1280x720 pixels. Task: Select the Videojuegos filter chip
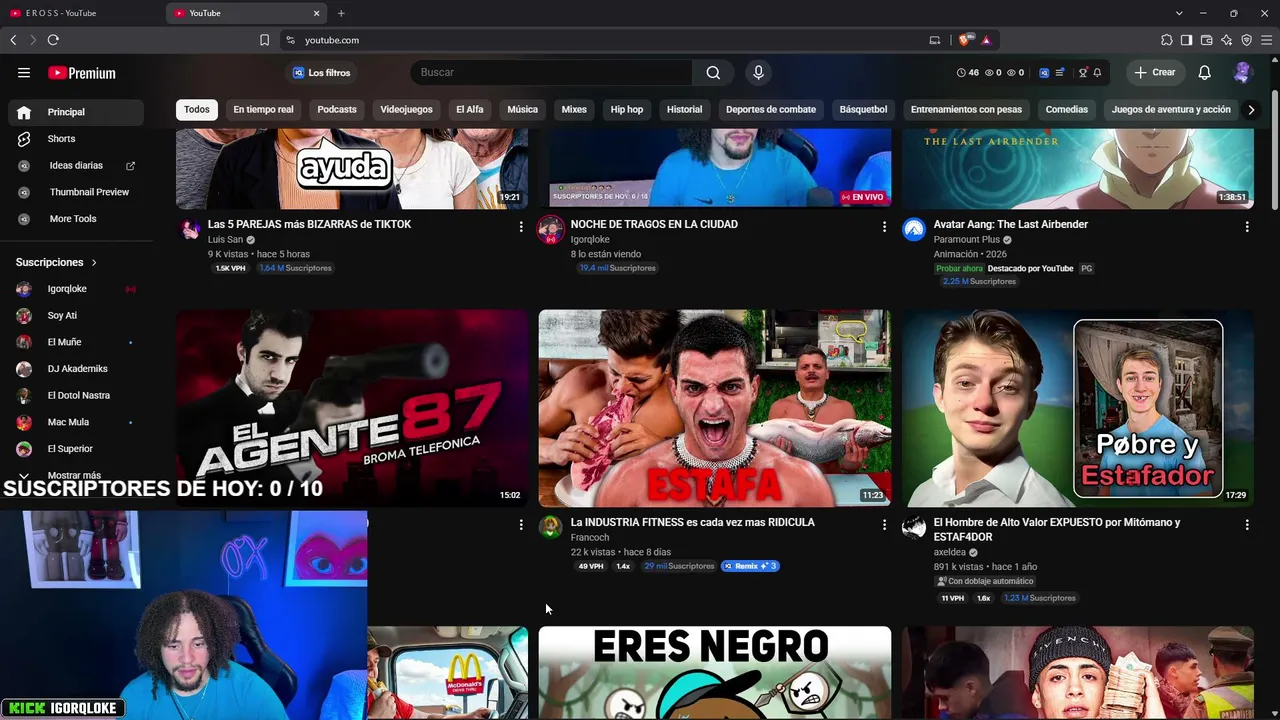(x=406, y=110)
